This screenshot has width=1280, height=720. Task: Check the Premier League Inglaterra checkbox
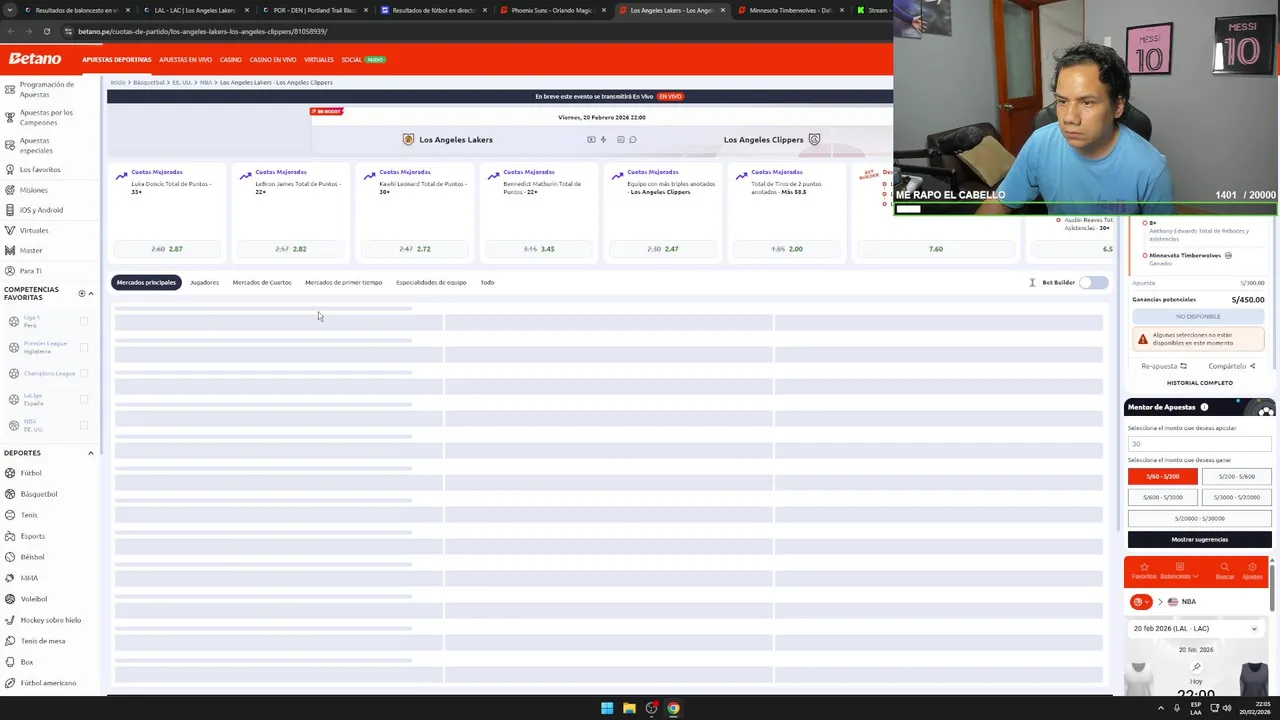84,347
